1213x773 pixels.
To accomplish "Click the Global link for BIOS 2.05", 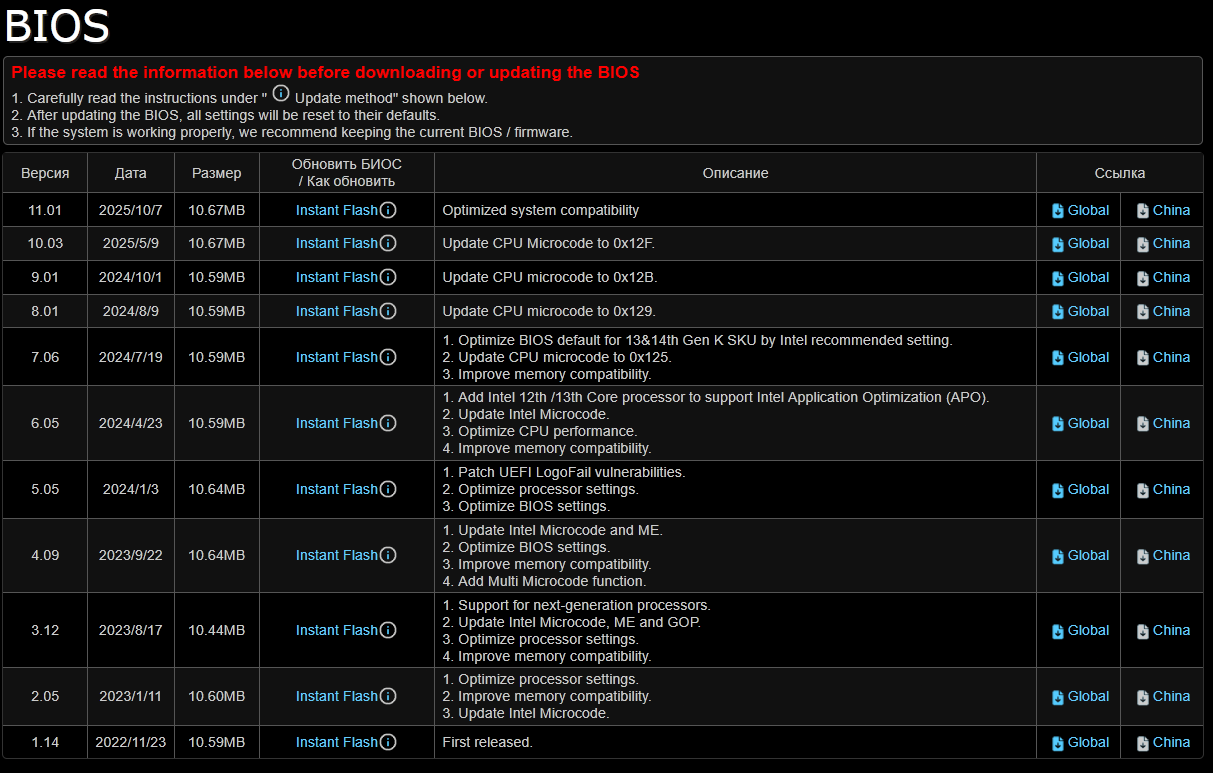I will tap(1088, 696).
